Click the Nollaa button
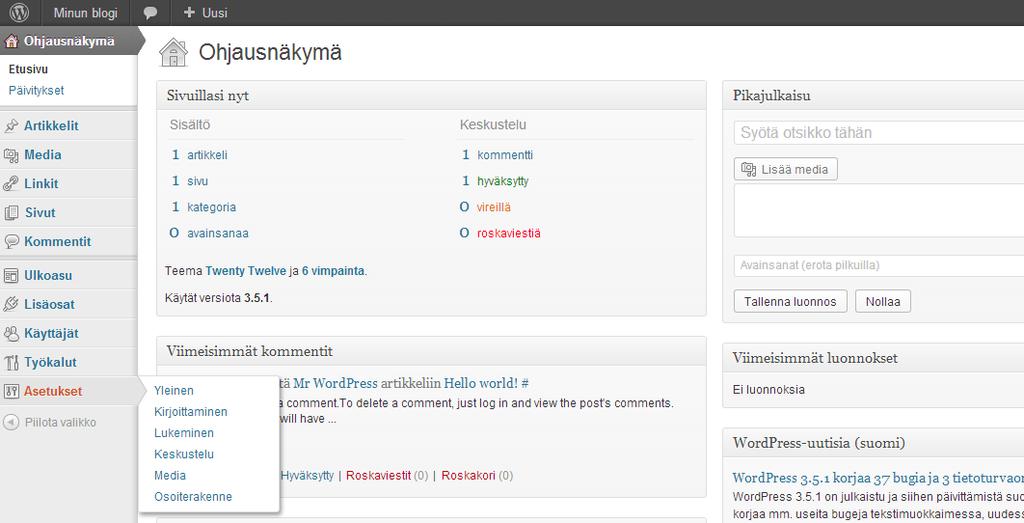1024x523 pixels. pos(883,302)
